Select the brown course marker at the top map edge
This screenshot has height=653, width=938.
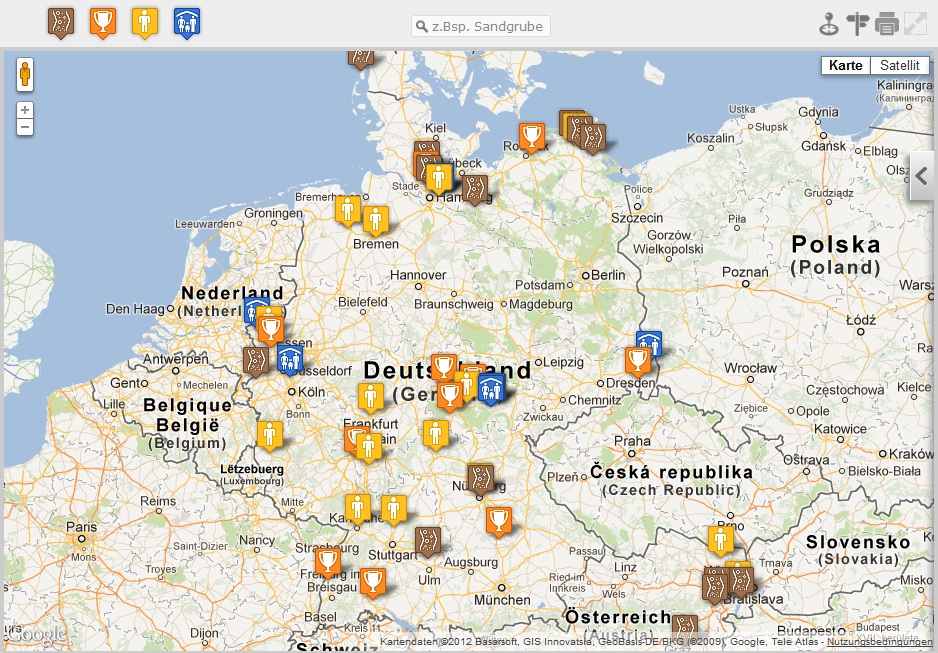tap(361, 59)
